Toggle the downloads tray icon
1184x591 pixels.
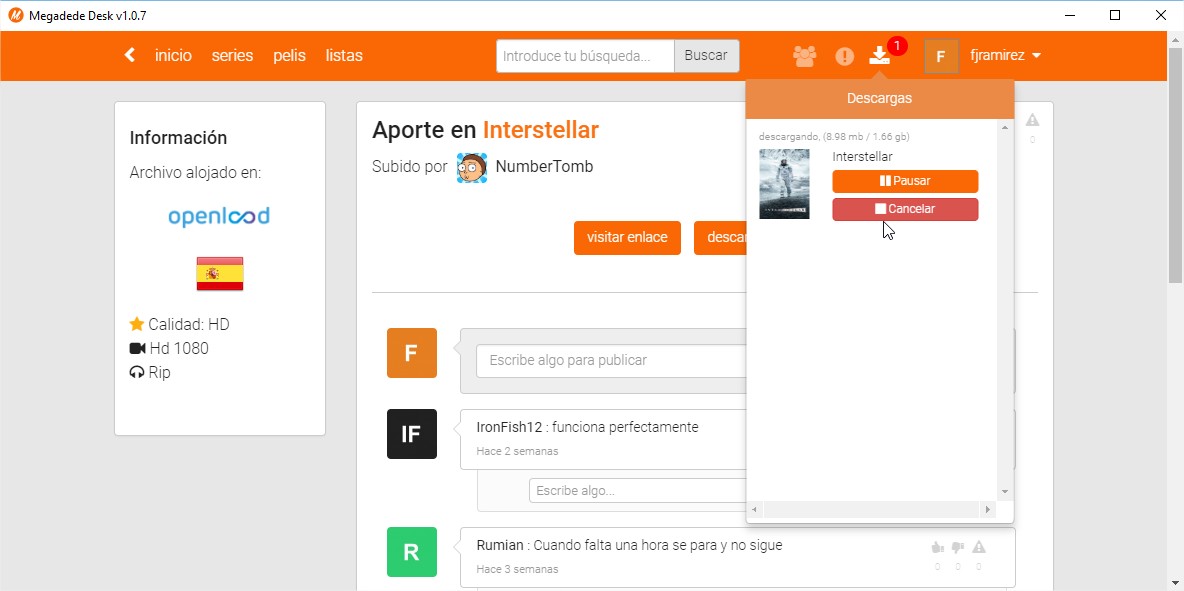(x=880, y=55)
